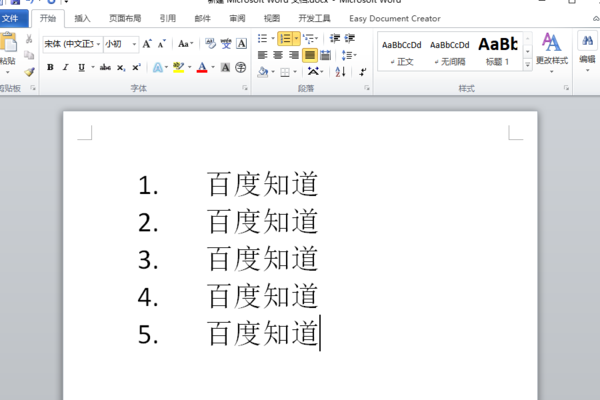Open the Bullets dropdown arrow
The width and height of the screenshot is (600, 400).
click(273, 38)
